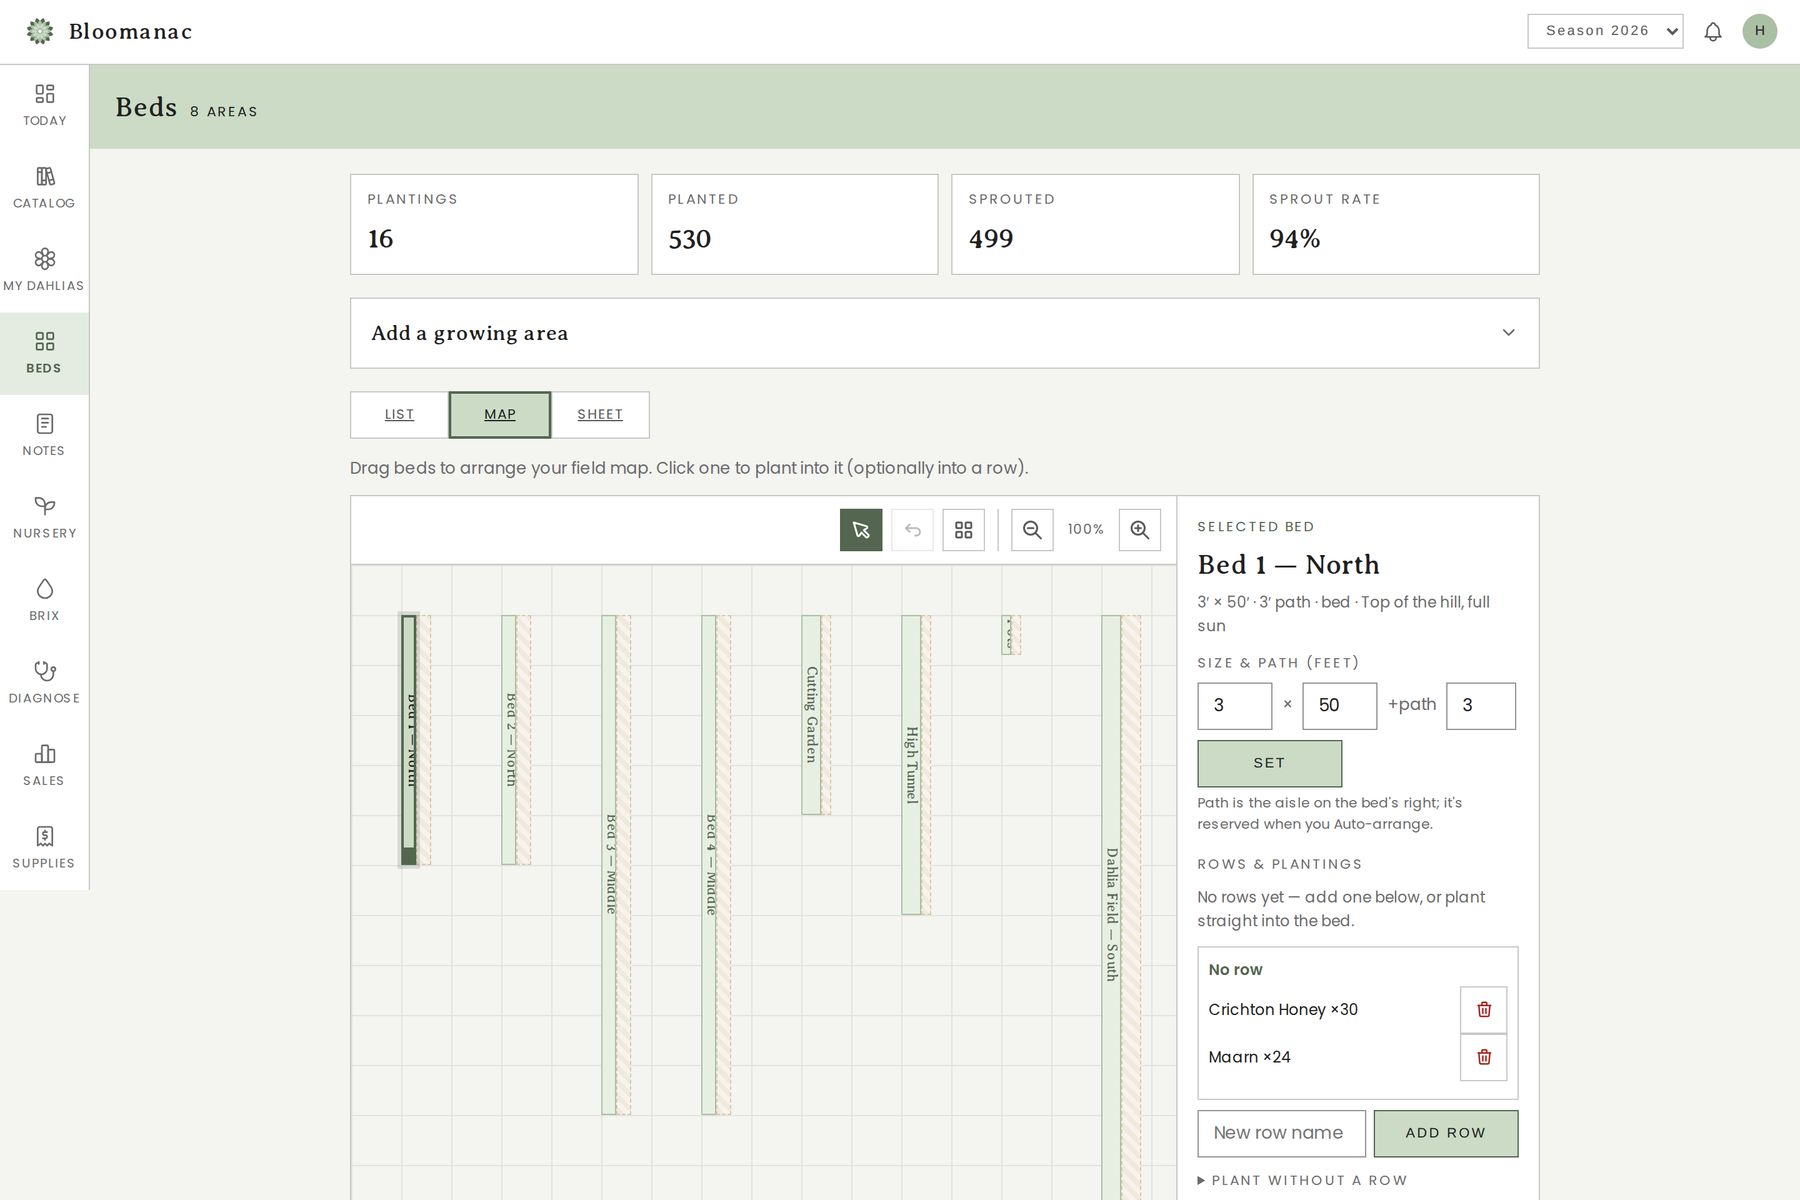1800x1200 pixels.
Task: Open the Notes sidebar page
Action: click(44, 436)
